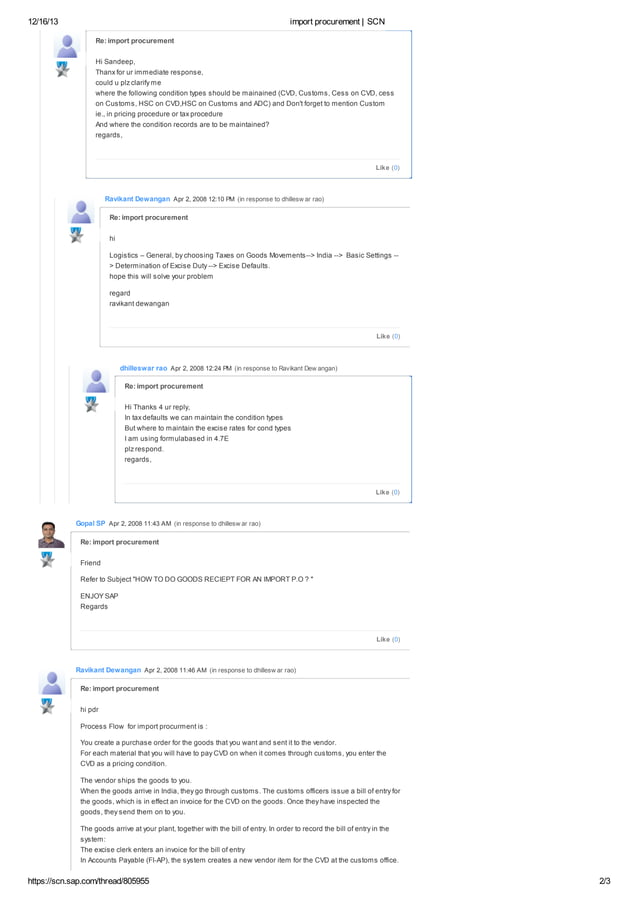Click the avatar icon on the Hi Sandeep post
This screenshot has width=638, height=902.
tap(67, 46)
